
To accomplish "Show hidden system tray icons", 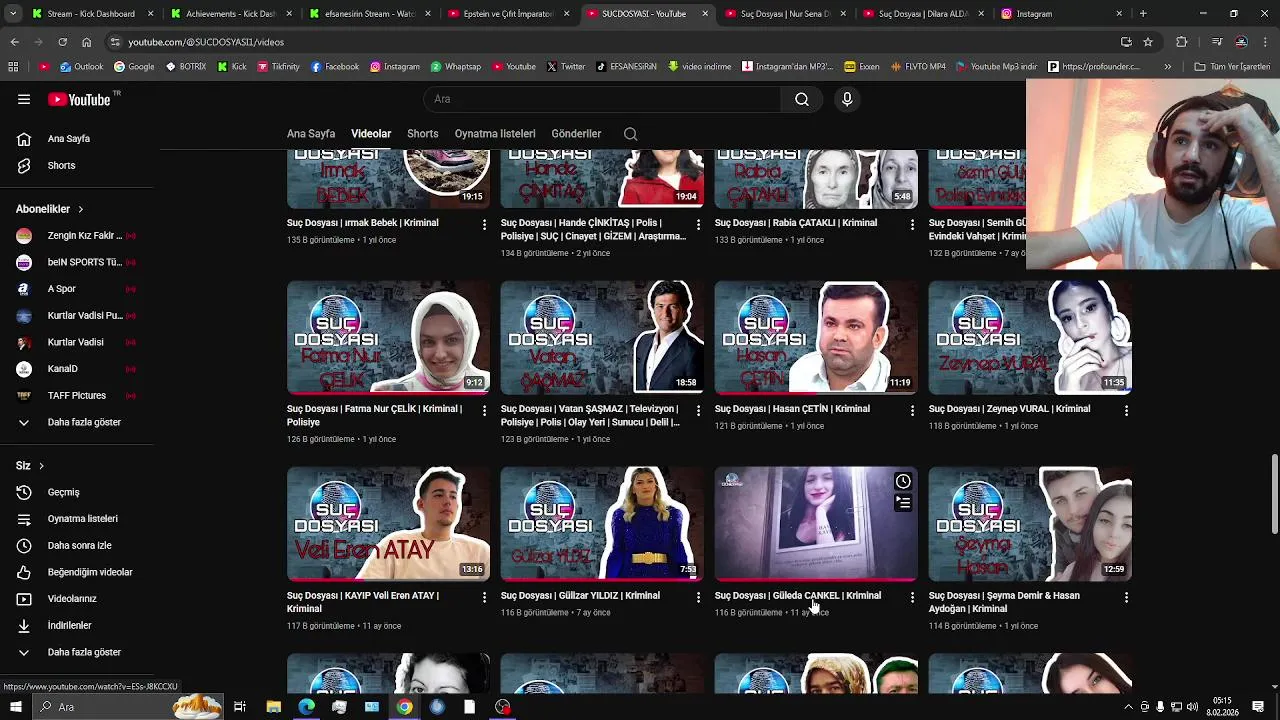I will [x=1128, y=707].
